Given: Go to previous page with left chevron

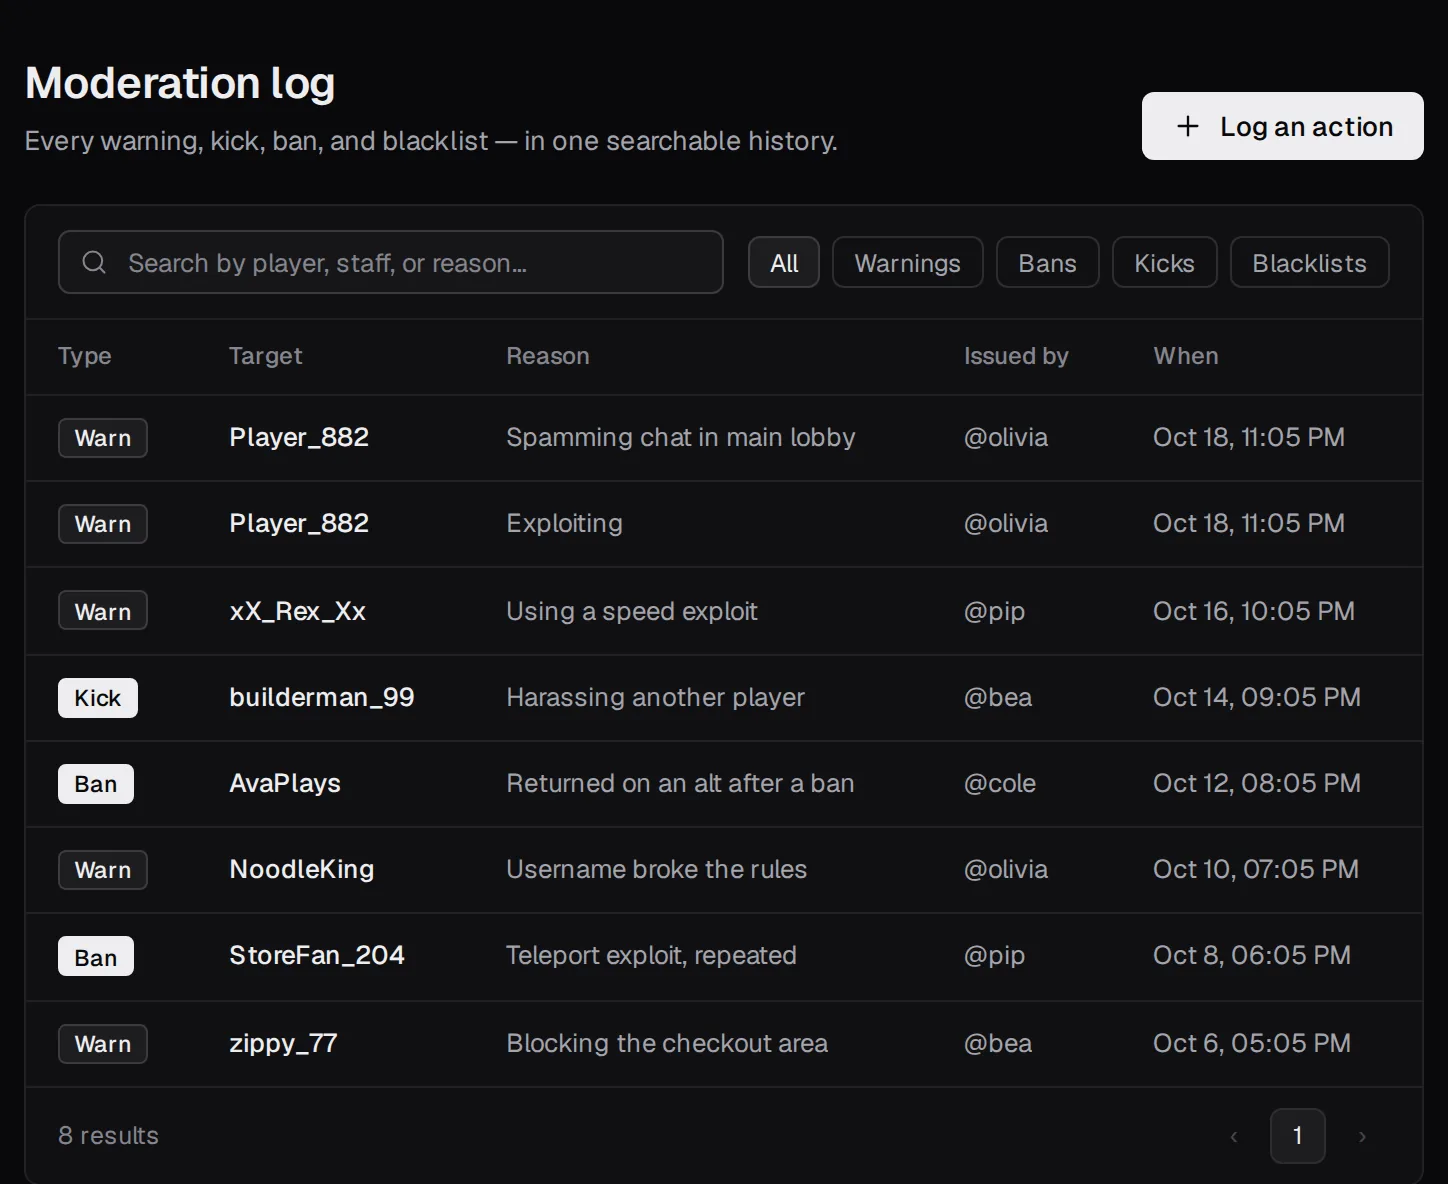Looking at the screenshot, I should (x=1234, y=1136).
